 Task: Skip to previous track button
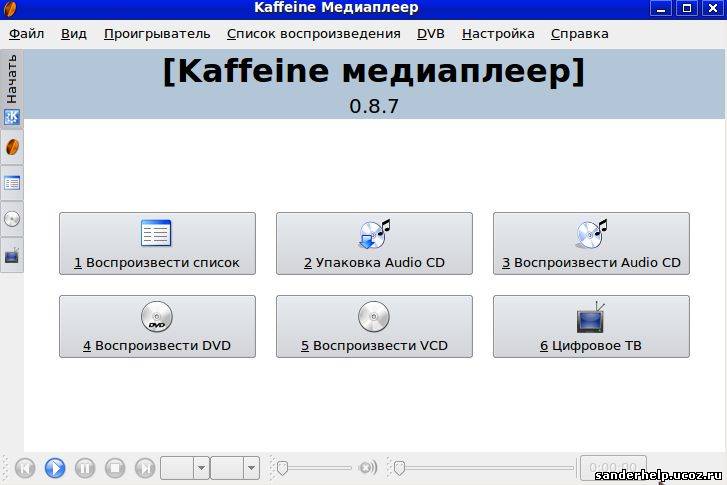25,467
